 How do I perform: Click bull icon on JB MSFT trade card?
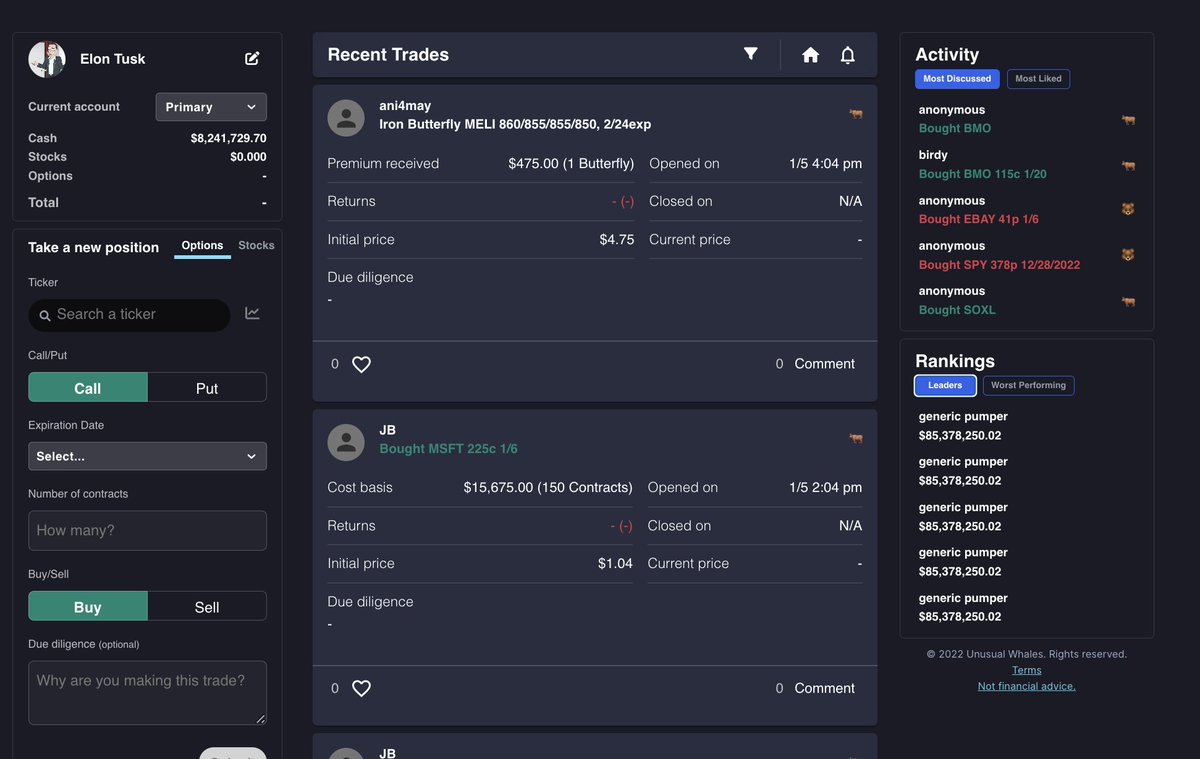coord(856,438)
